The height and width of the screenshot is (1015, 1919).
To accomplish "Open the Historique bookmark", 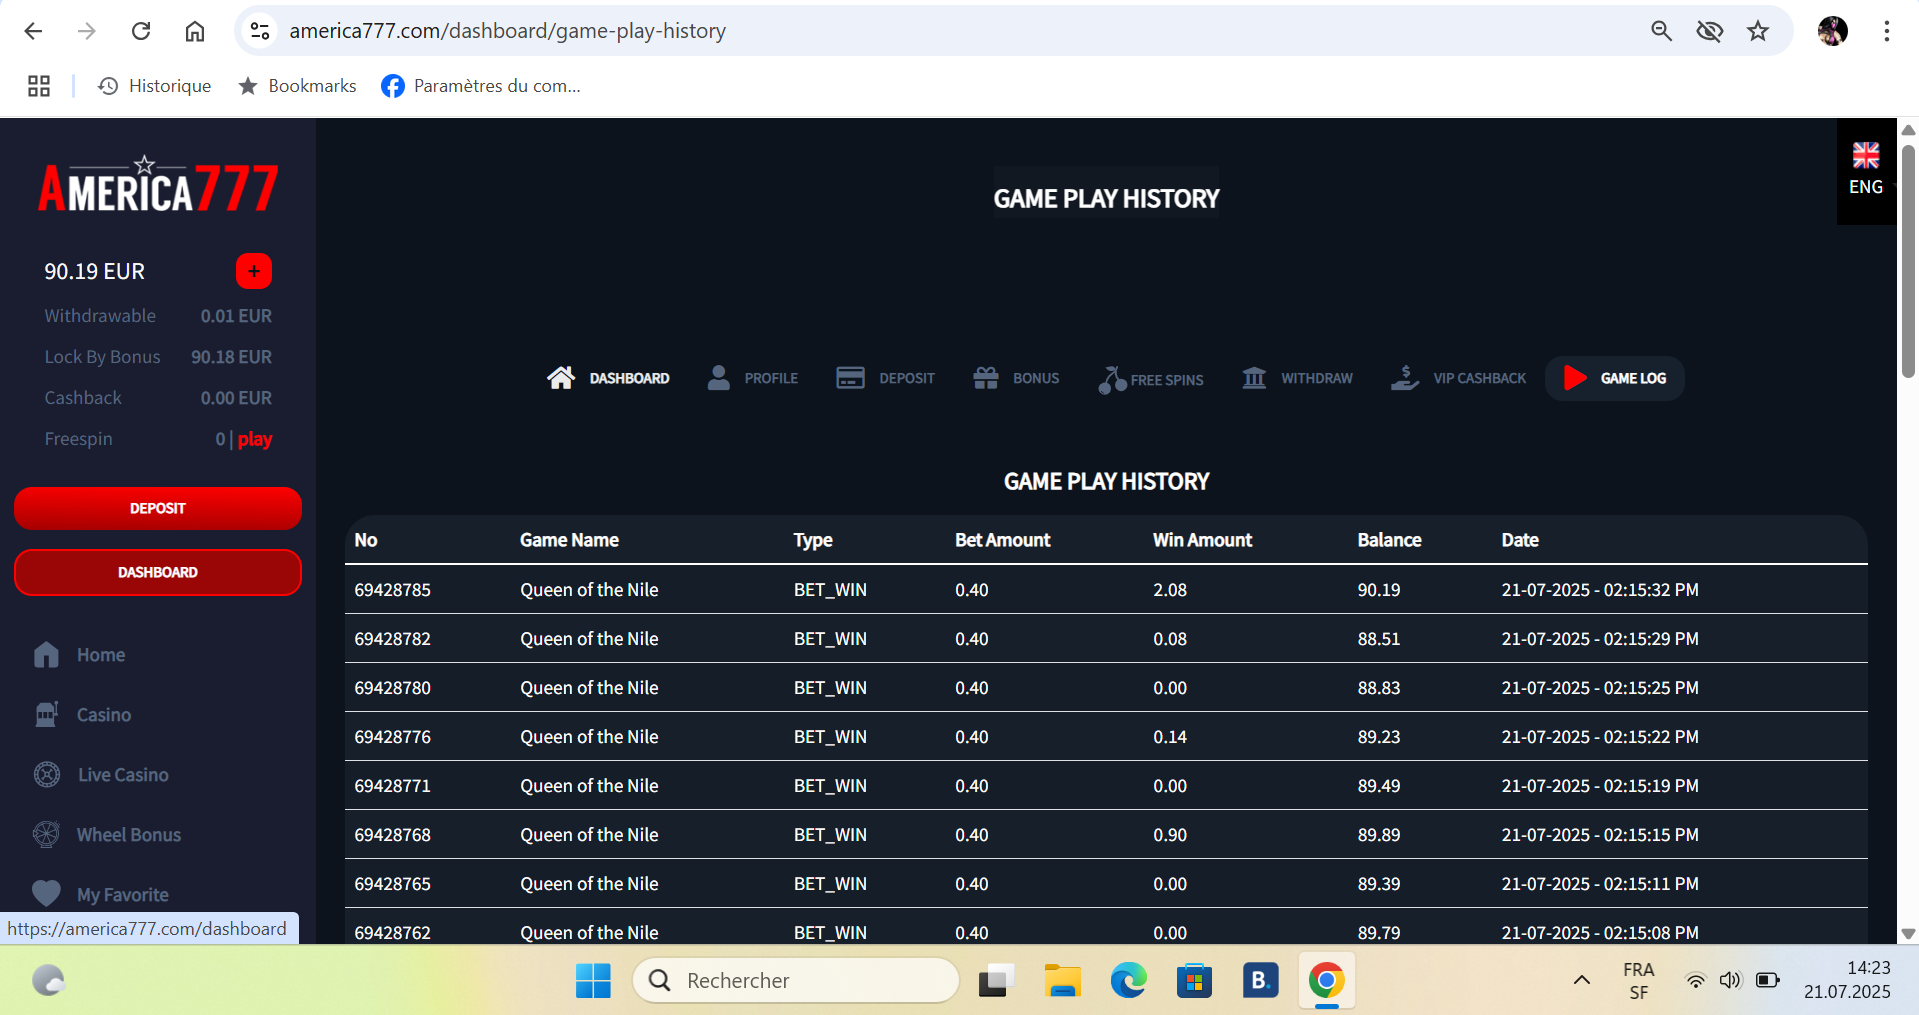I will tap(155, 86).
